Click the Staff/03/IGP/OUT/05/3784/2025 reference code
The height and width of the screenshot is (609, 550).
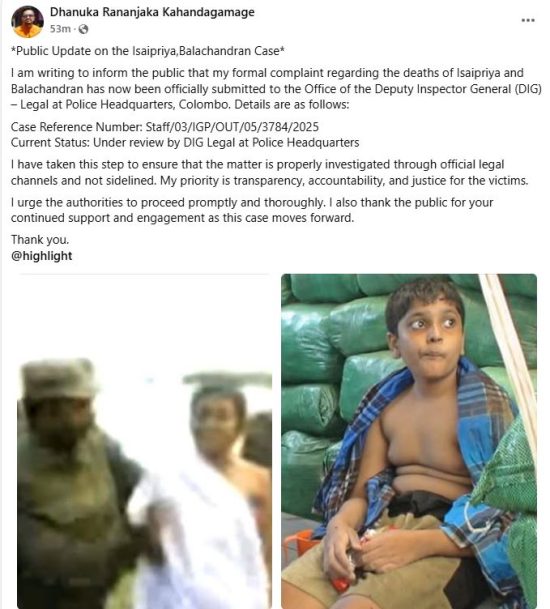(232, 127)
